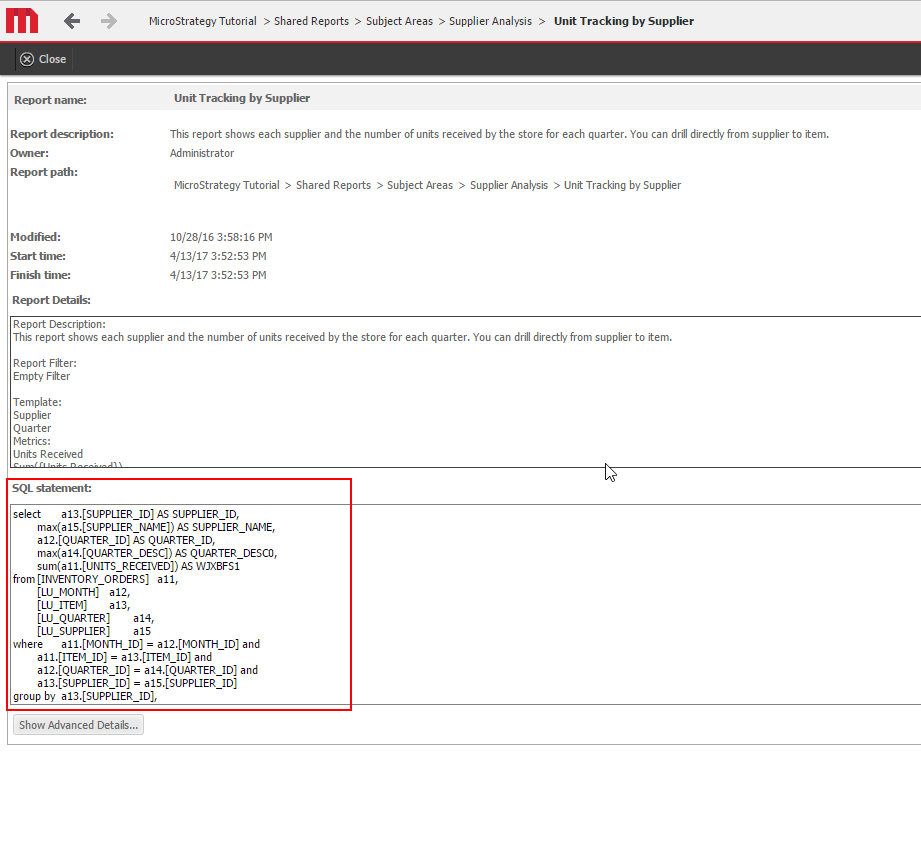
Task: Open Supplier Analysis in top breadcrumb
Action: point(490,21)
